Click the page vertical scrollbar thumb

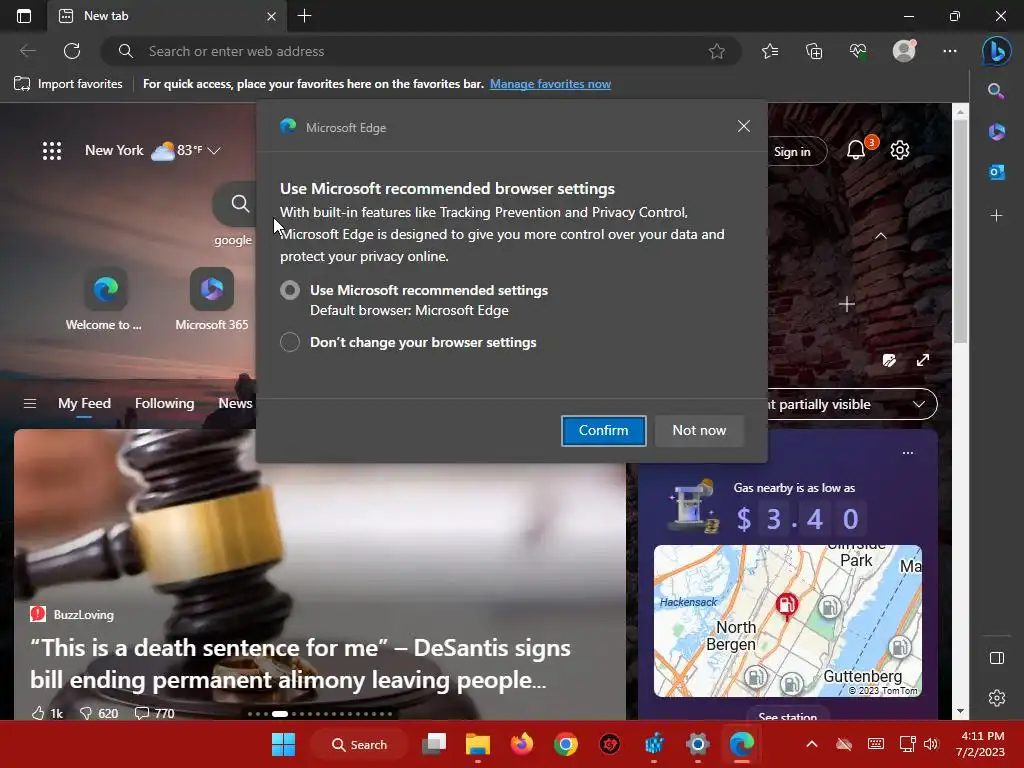[960, 231]
